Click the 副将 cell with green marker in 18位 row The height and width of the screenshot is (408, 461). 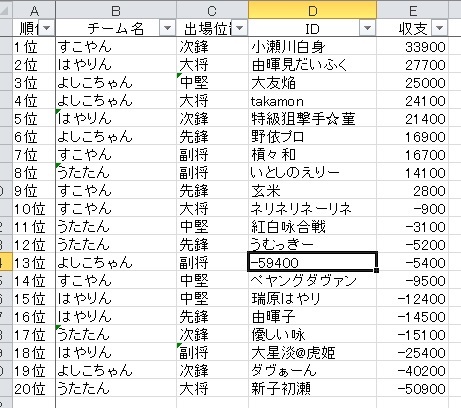click(x=212, y=353)
